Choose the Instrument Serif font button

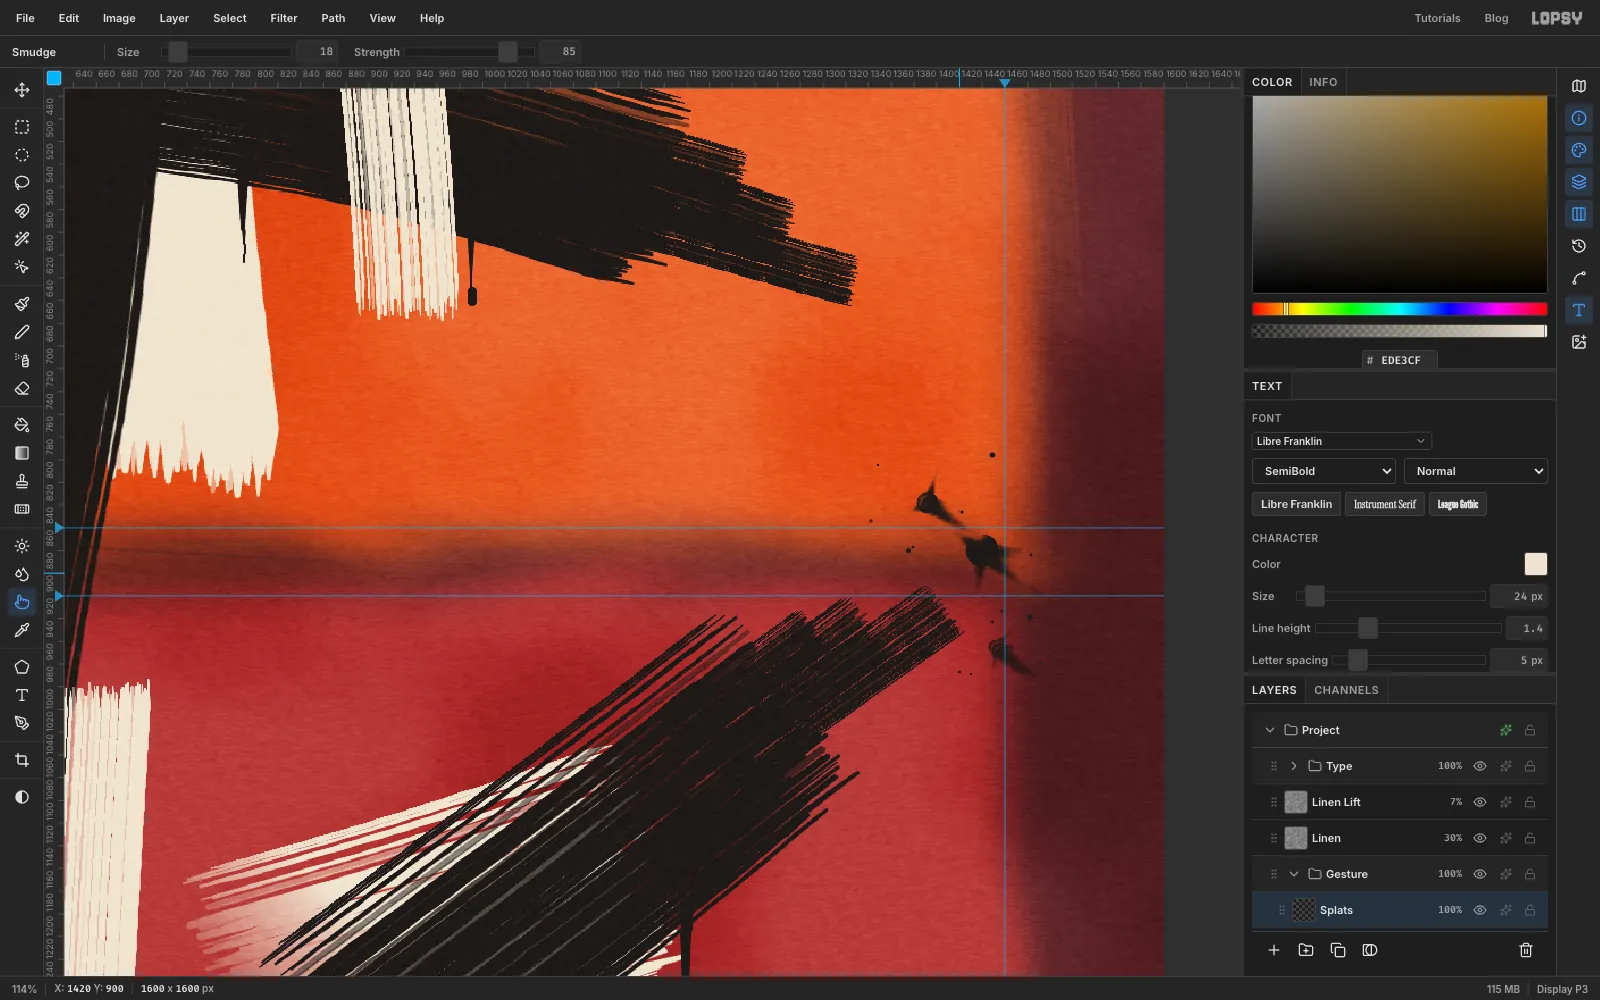[x=1385, y=504]
